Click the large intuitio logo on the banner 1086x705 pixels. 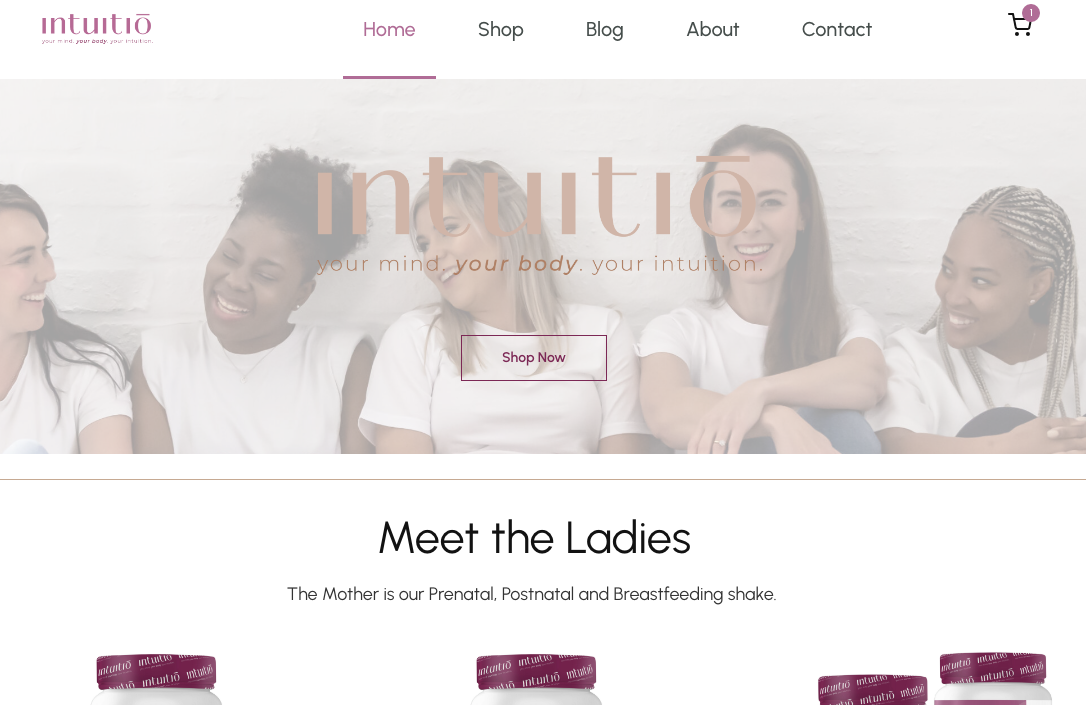click(535, 197)
